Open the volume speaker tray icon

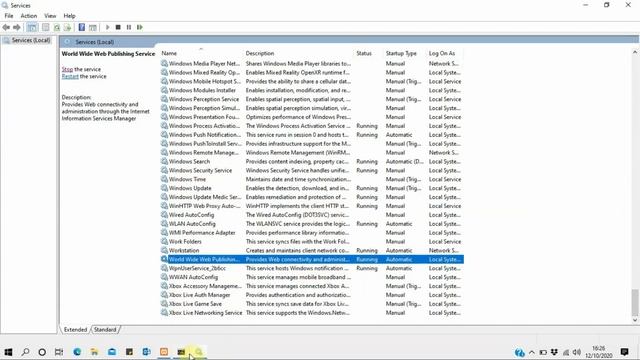(x=576, y=352)
